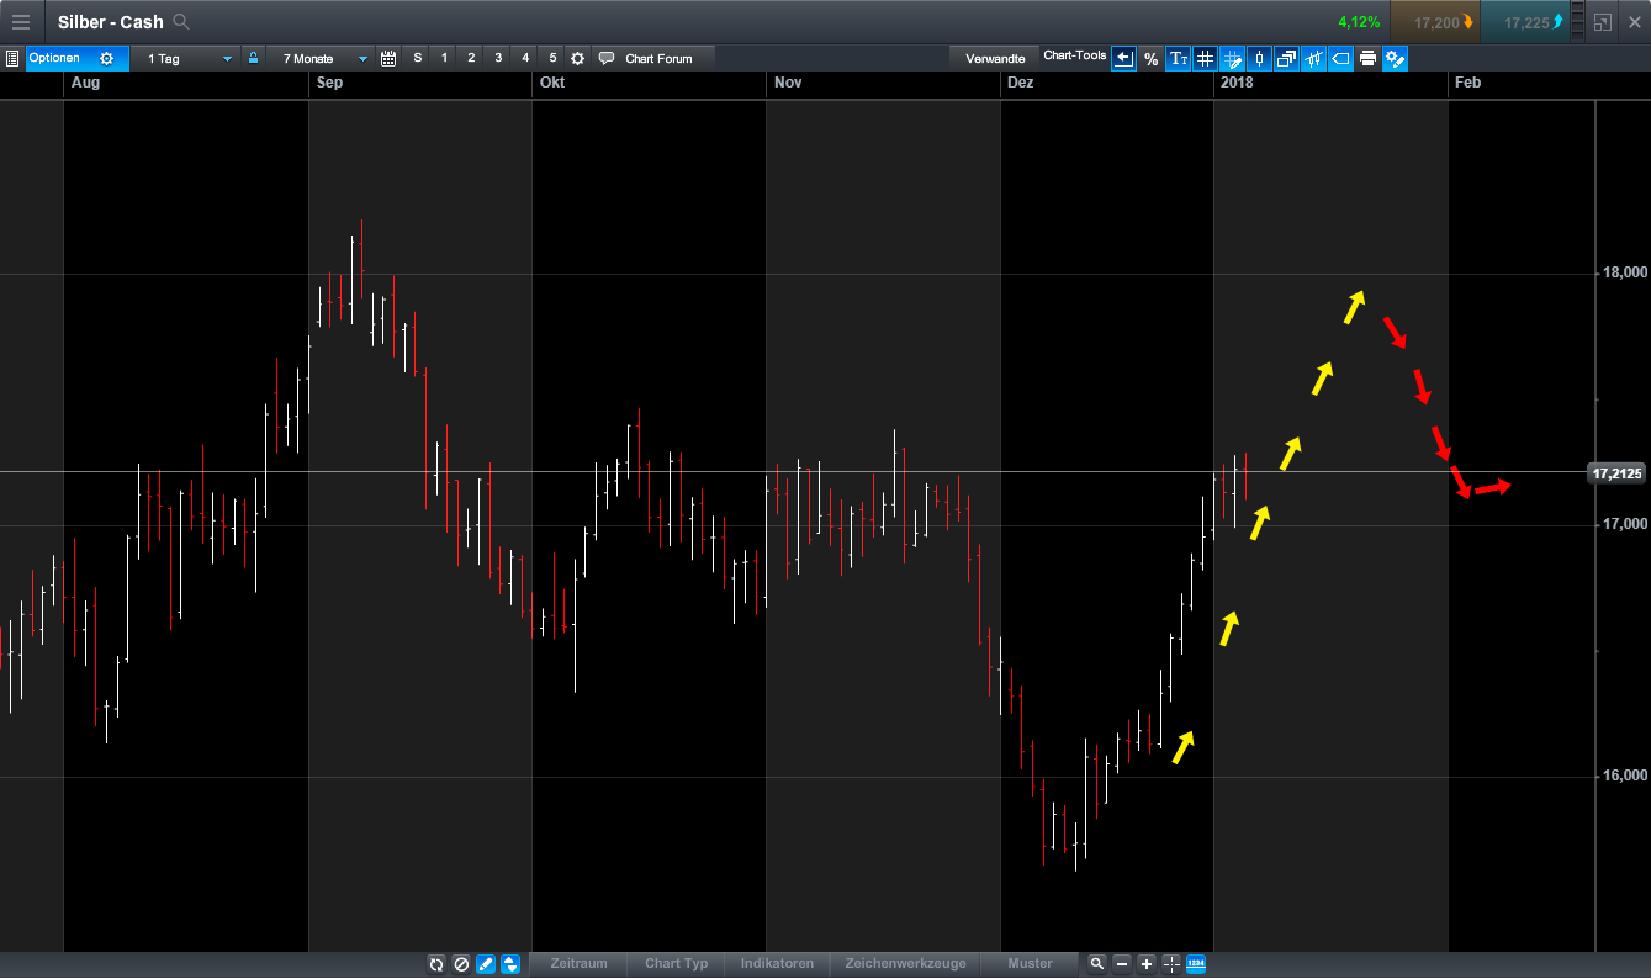Image resolution: width=1651 pixels, height=978 pixels.
Task: Open the calendar date picker icon
Action: click(388, 58)
